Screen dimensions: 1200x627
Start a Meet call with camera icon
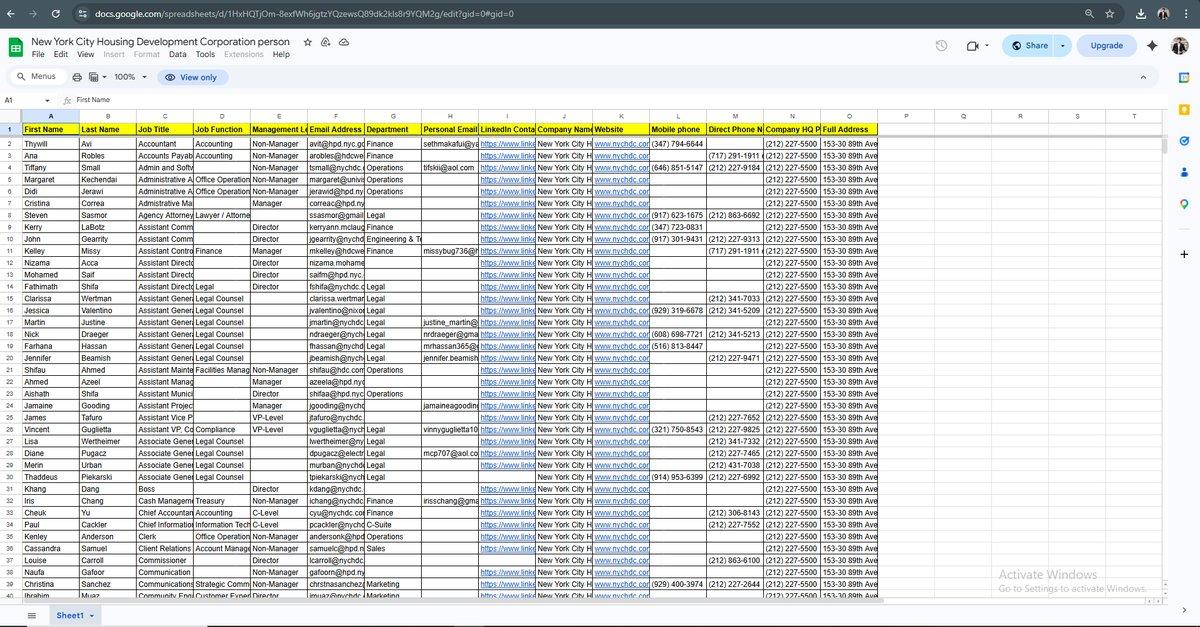pyautogui.click(x=972, y=46)
